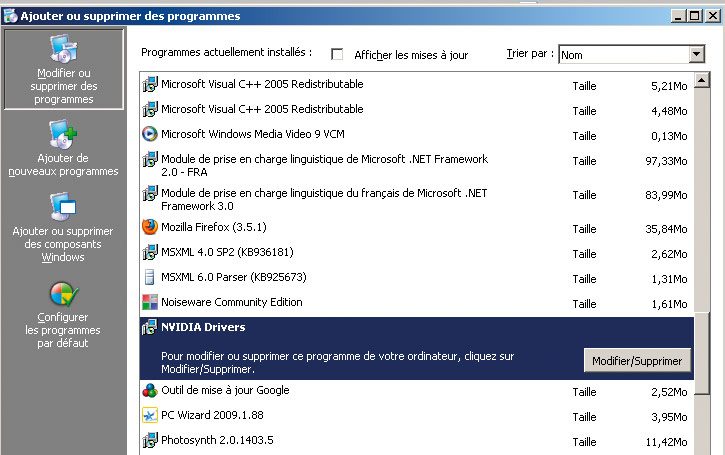
Task: Click Programmes actuellement installés label
Action: pyautogui.click(x=227, y=52)
